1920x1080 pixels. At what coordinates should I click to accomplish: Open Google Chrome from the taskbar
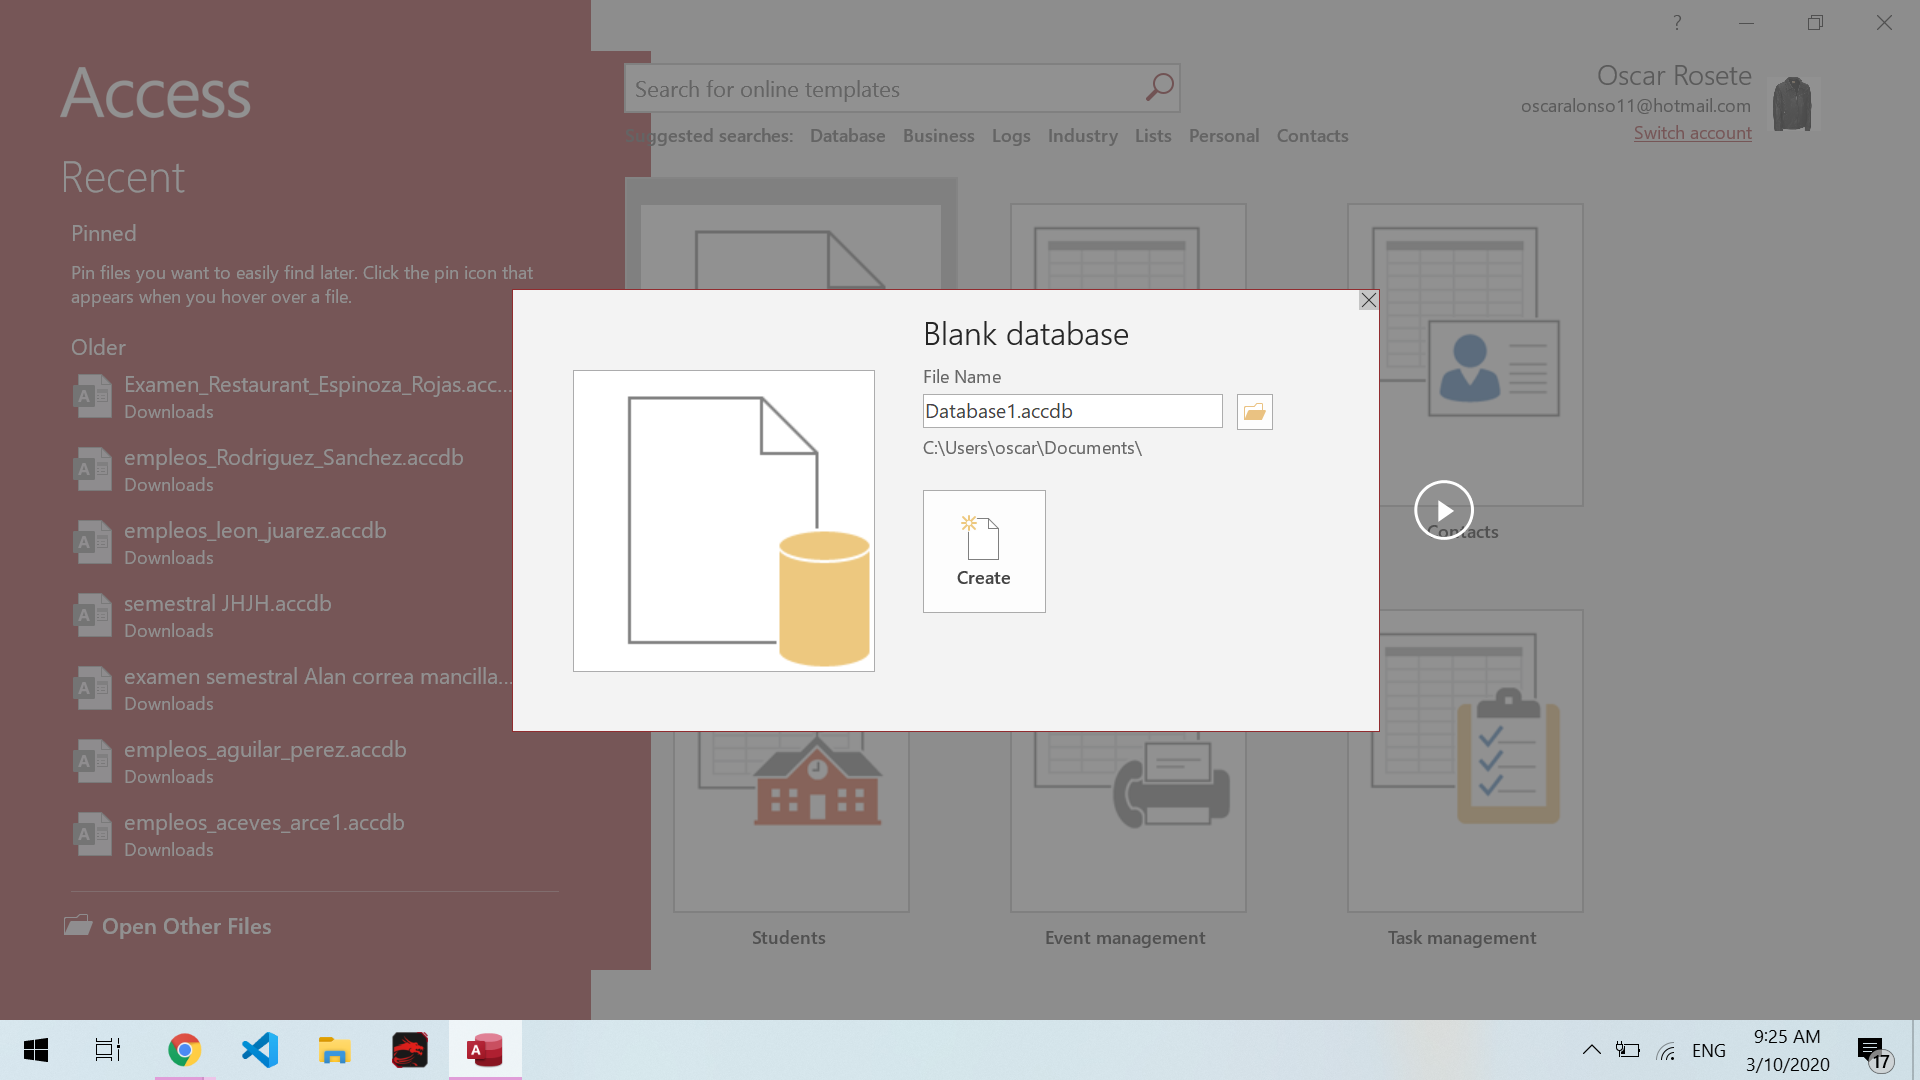coord(184,1050)
